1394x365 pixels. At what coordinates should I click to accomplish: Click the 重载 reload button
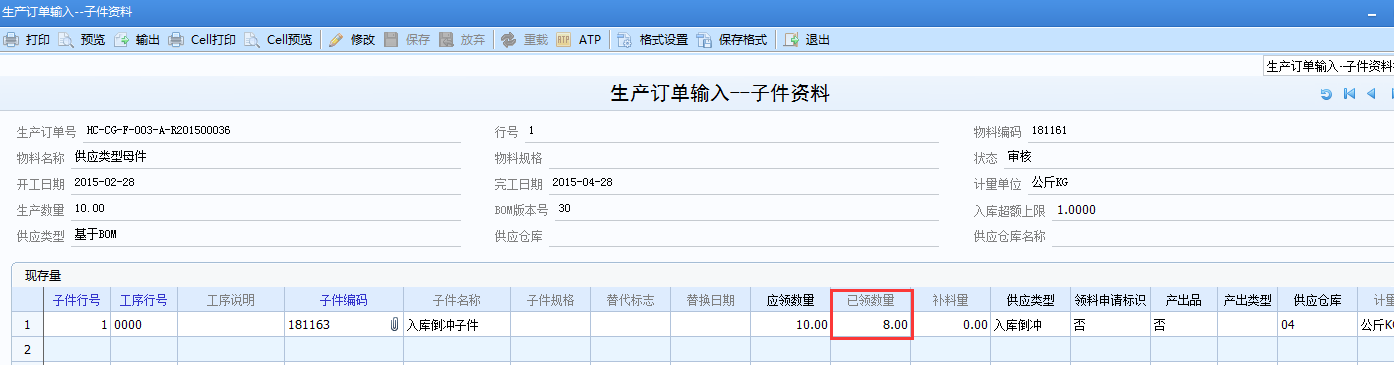click(525, 40)
